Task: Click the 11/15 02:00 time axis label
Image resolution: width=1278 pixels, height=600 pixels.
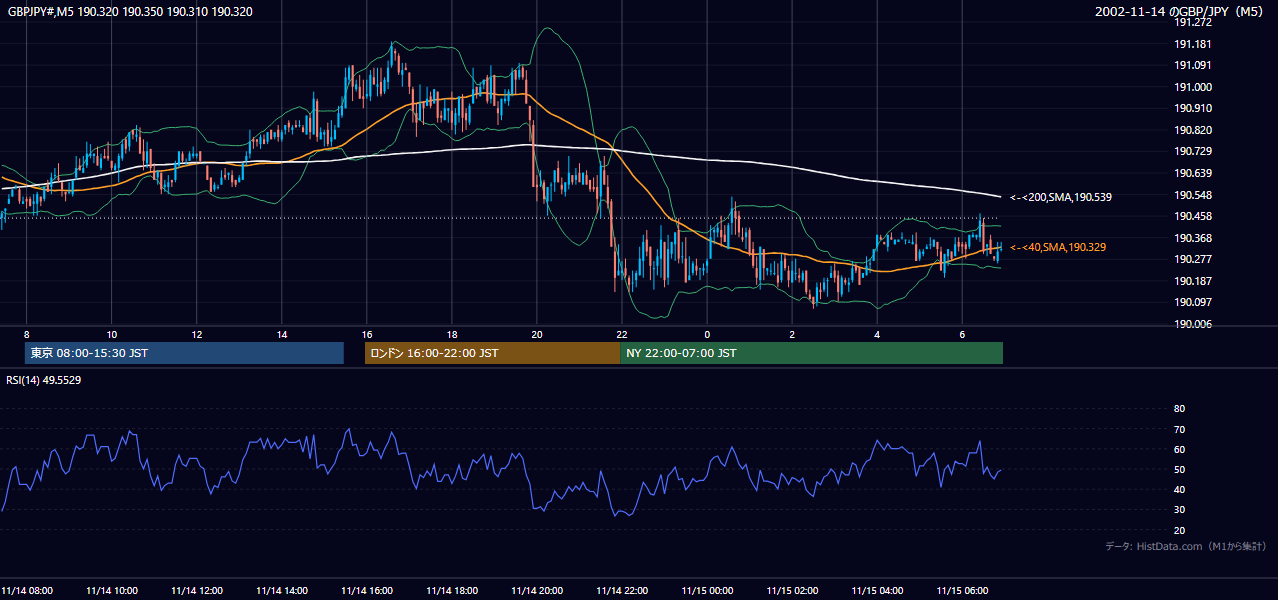Action: pos(792,590)
